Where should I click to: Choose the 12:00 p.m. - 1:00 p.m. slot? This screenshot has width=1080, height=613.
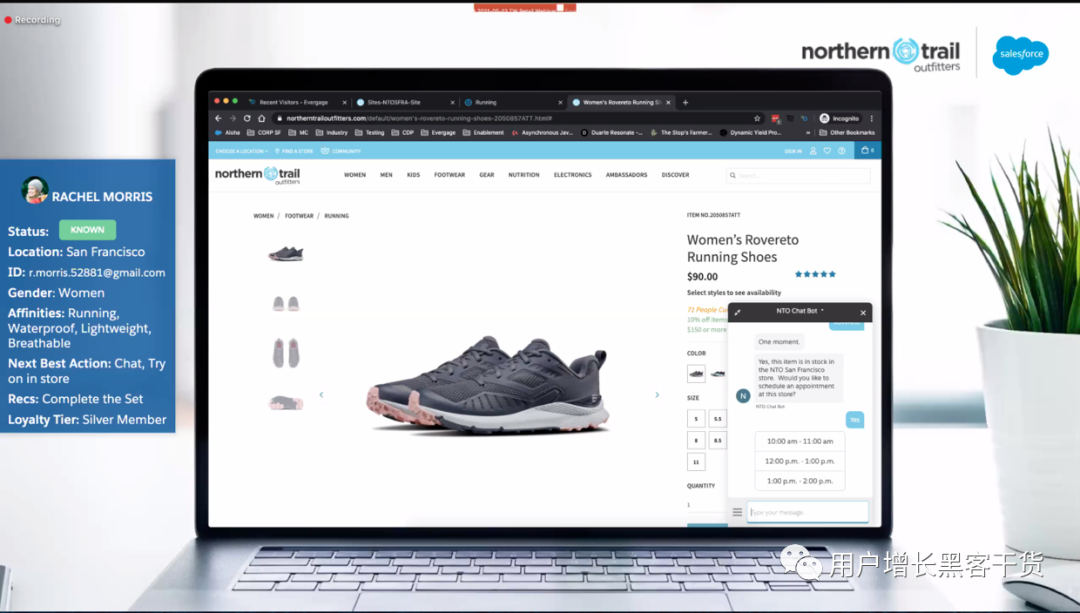pos(800,461)
